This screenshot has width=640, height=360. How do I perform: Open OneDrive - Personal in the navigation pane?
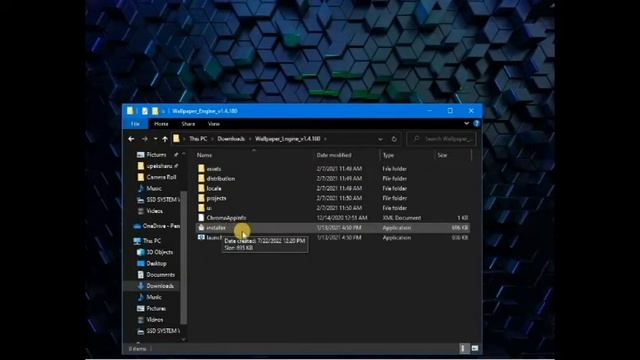[161, 226]
